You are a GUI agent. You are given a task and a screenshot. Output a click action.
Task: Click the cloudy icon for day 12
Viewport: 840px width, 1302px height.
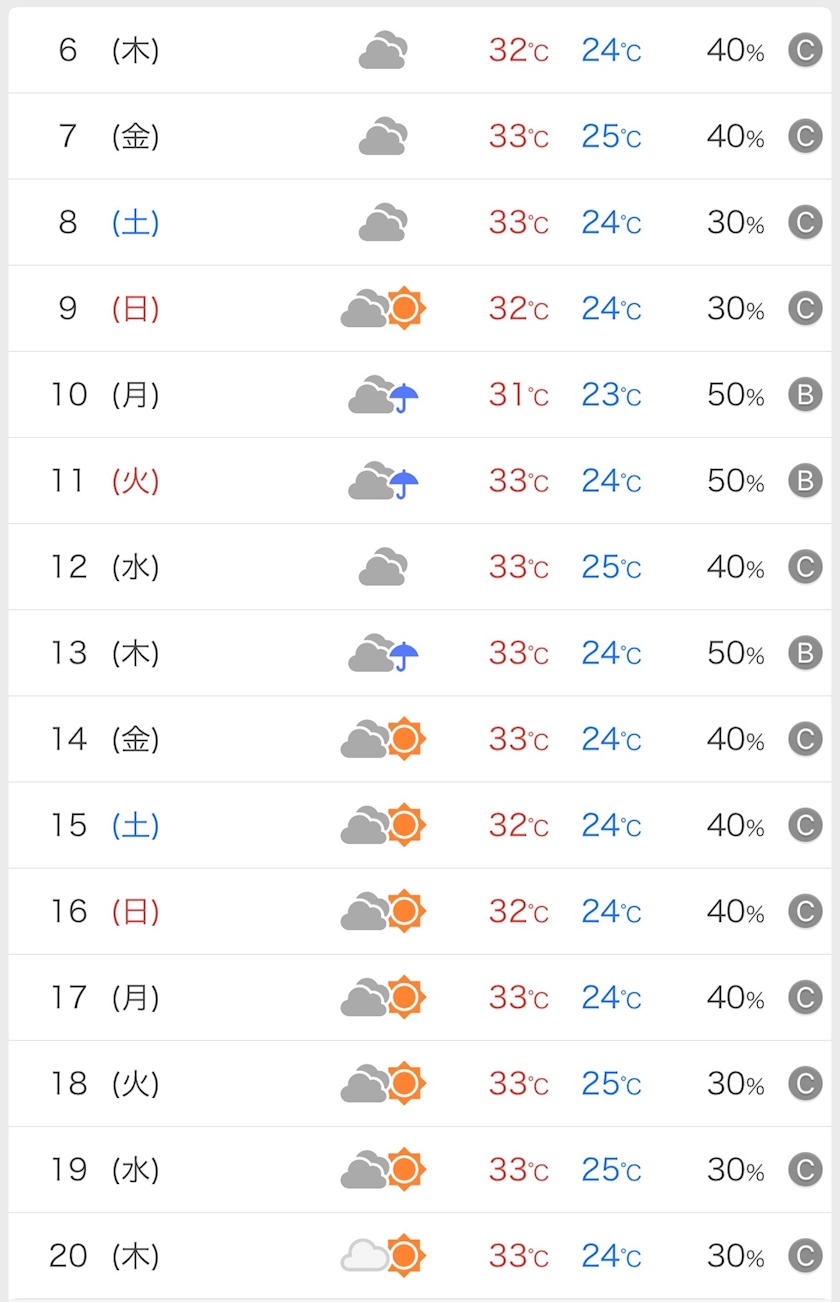(383, 567)
